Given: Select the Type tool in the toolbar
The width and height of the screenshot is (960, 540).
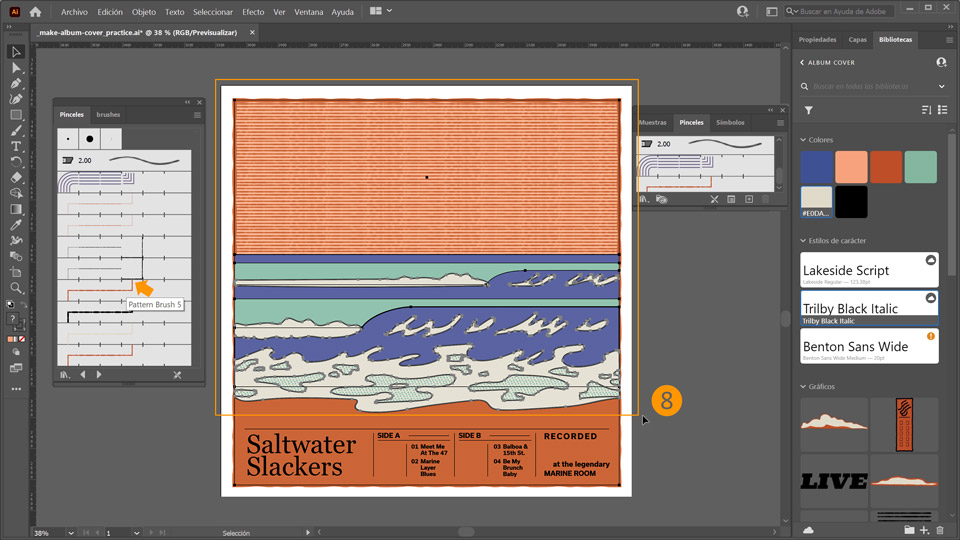Looking at the screenshot, I should (16, 146).
